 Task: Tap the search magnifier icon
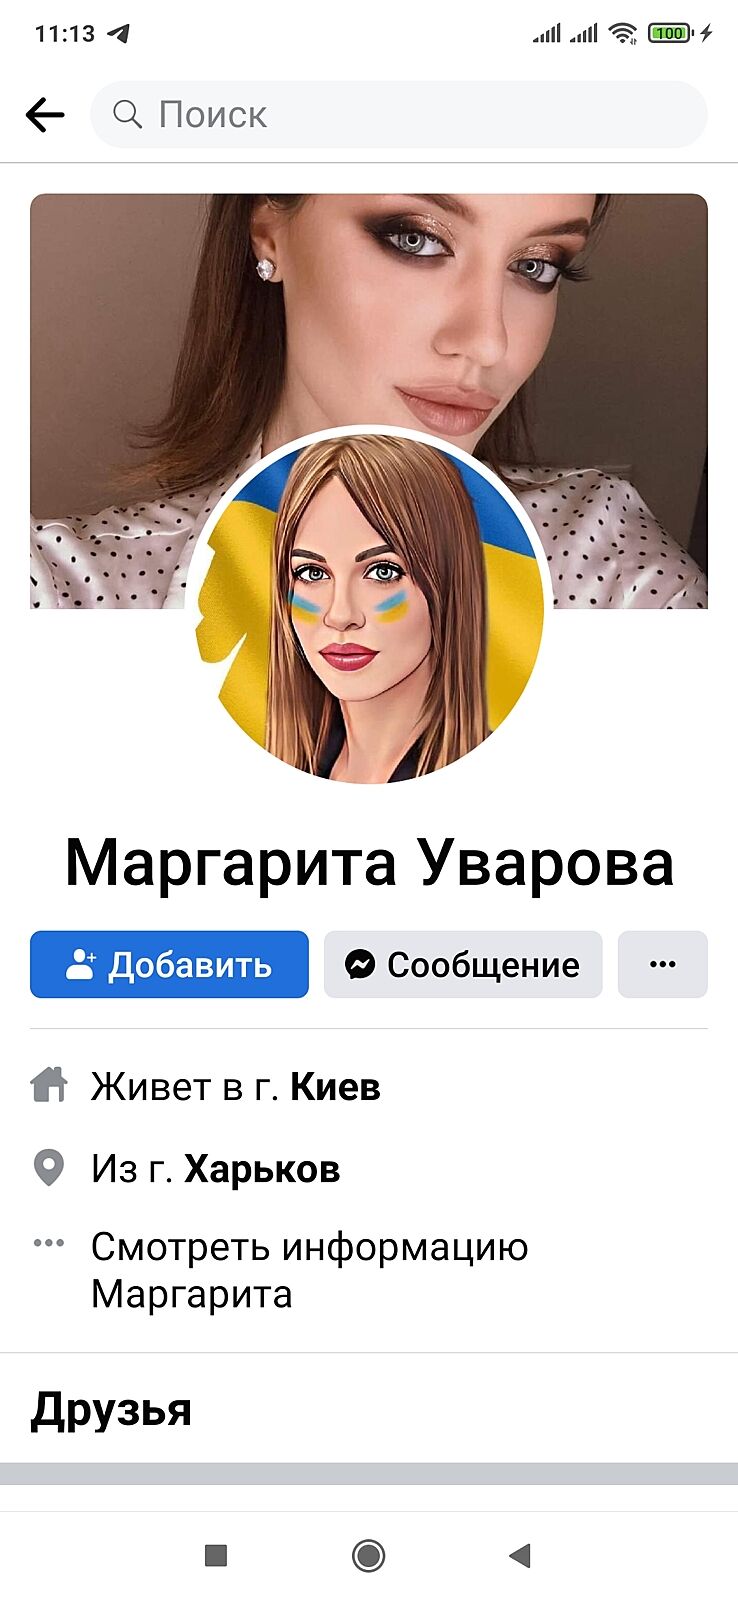point(127,114)
